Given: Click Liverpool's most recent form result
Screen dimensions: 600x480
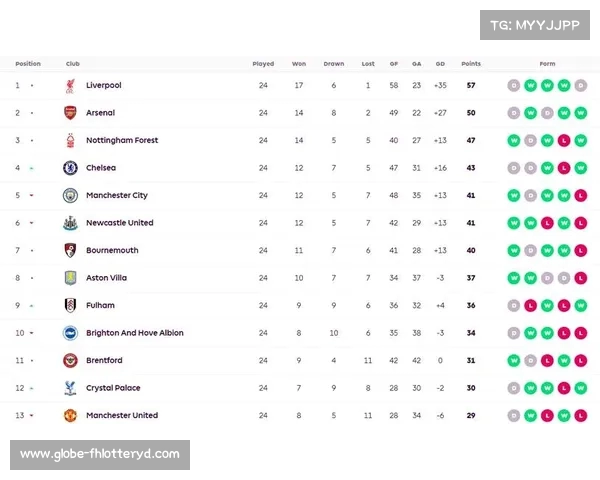Looking at the screenshot, I should click(x=580, y=85).
